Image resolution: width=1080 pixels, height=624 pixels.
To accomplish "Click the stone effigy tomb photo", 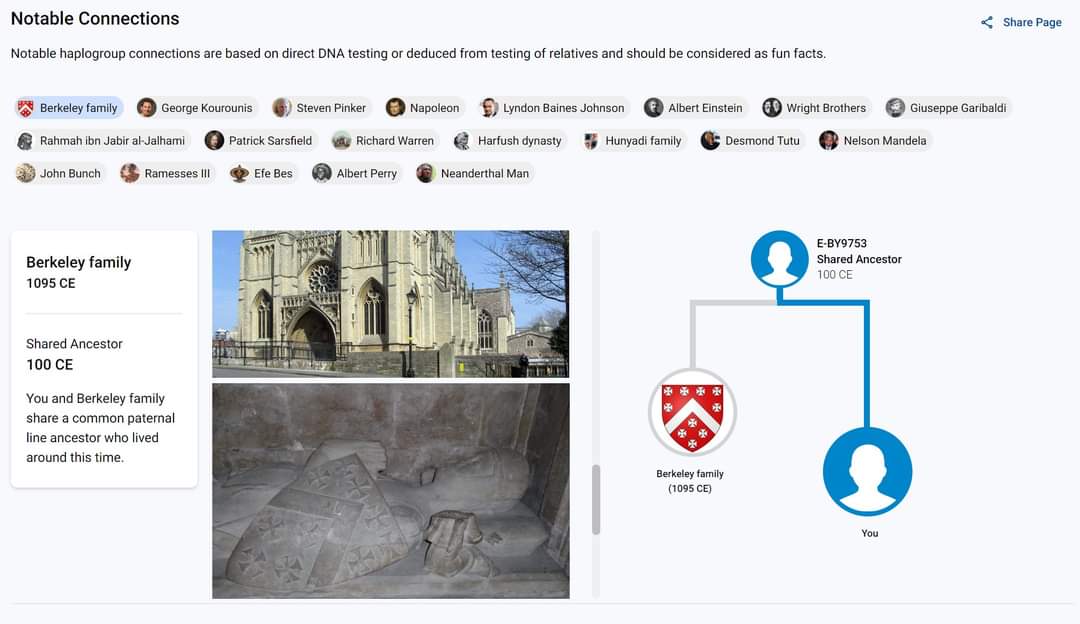I will pos(391,491).
